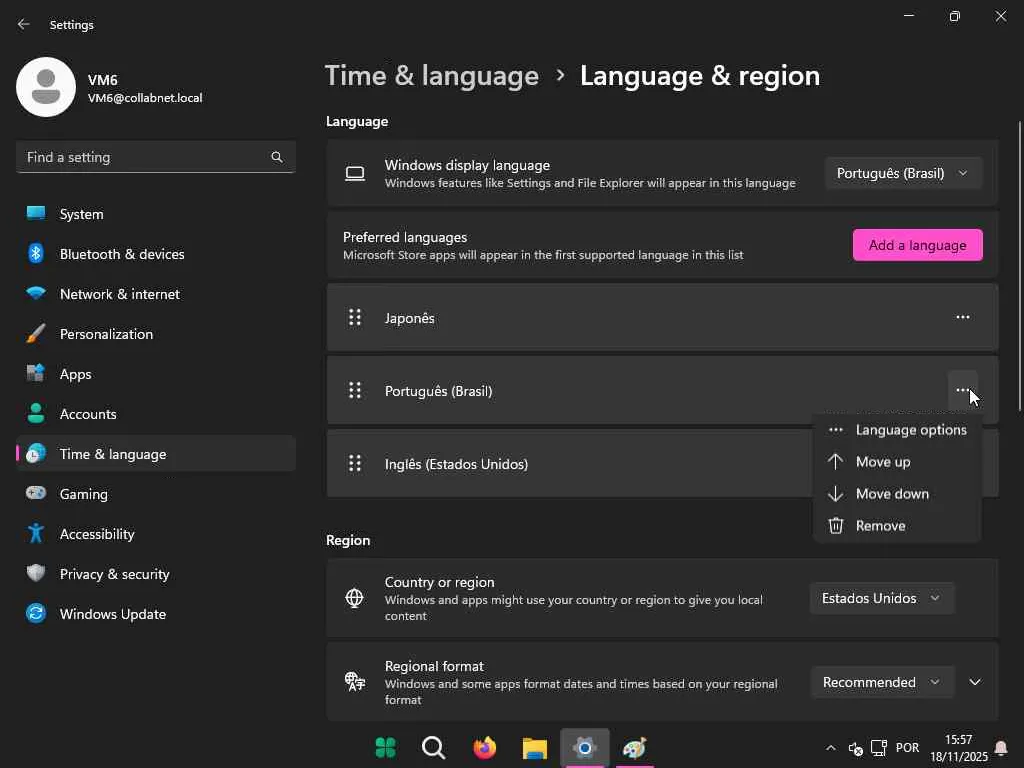Open Country or region dropdown
Screen dimensions: 1024x768
click(881, 598)
